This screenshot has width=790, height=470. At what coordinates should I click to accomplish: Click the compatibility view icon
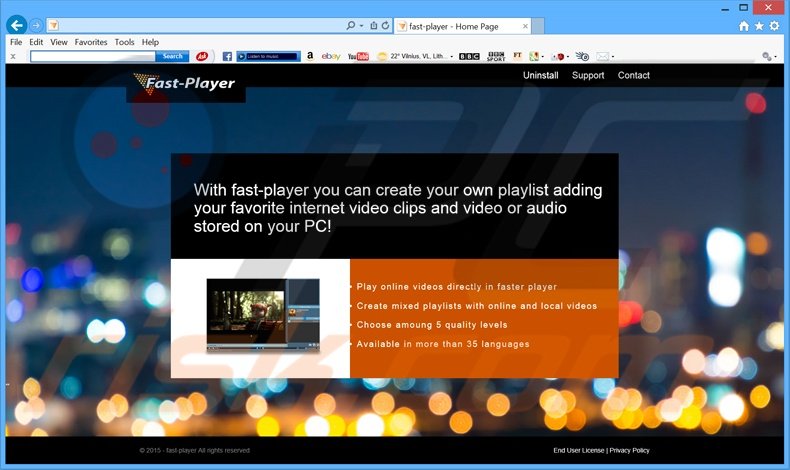(374, 25)
